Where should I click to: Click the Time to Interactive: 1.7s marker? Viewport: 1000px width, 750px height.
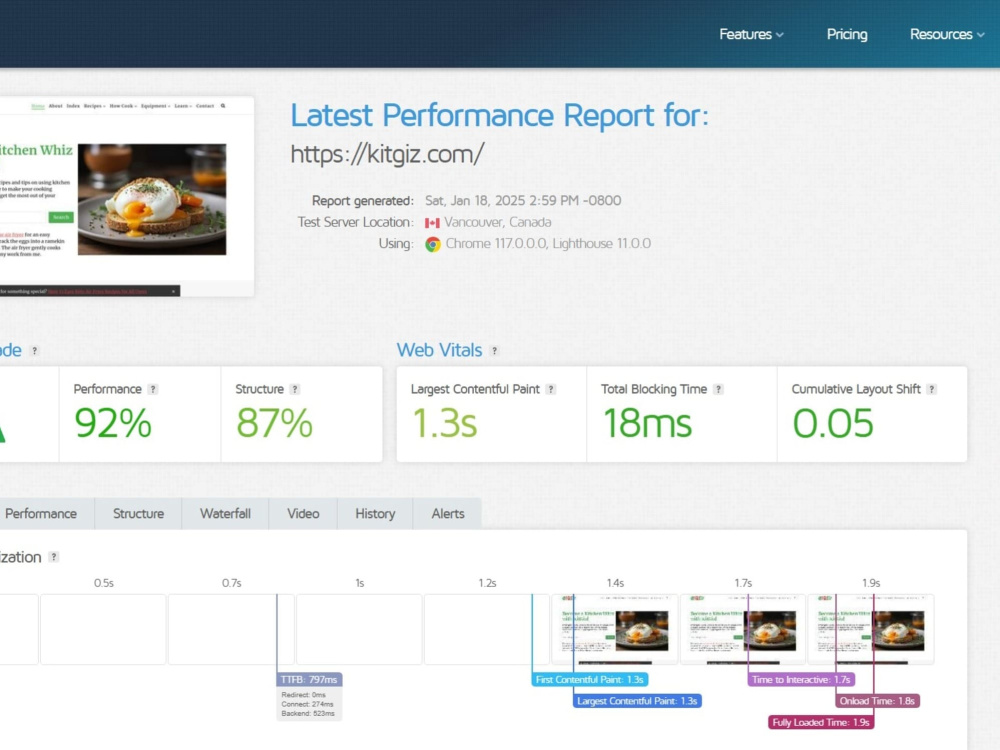(801, 680)
